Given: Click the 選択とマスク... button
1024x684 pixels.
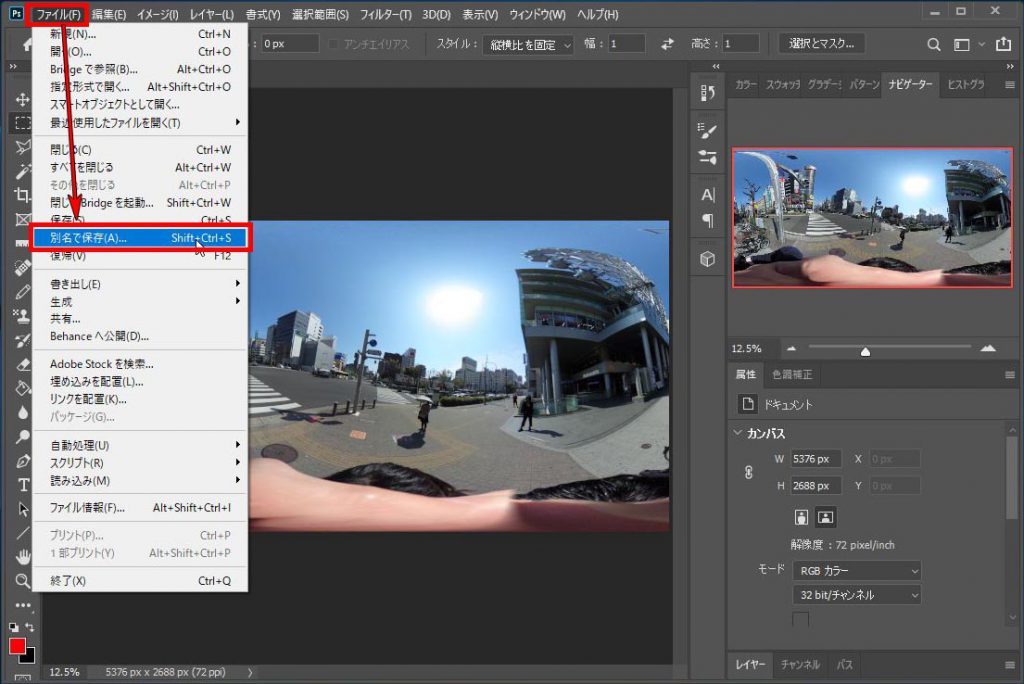Looking at the screenshot, I should coord(821,44).
